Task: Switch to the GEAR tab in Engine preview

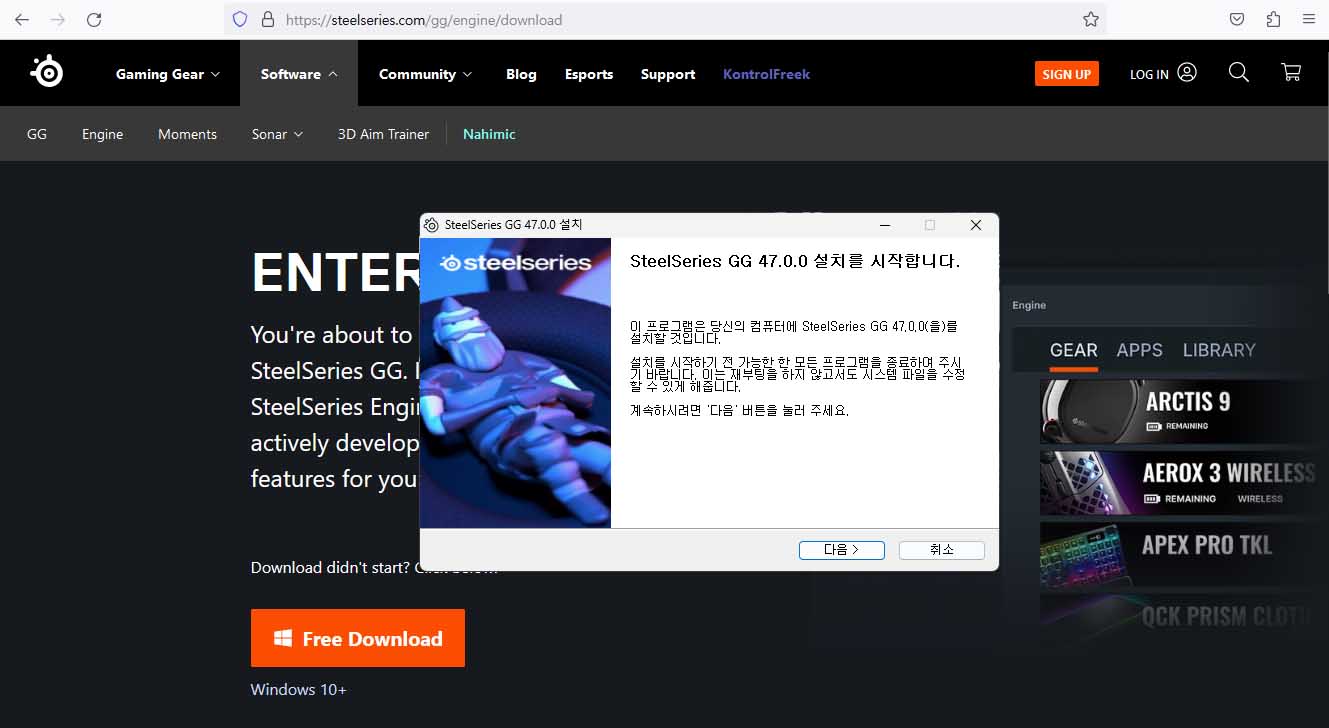Action: coord(1074,350)
